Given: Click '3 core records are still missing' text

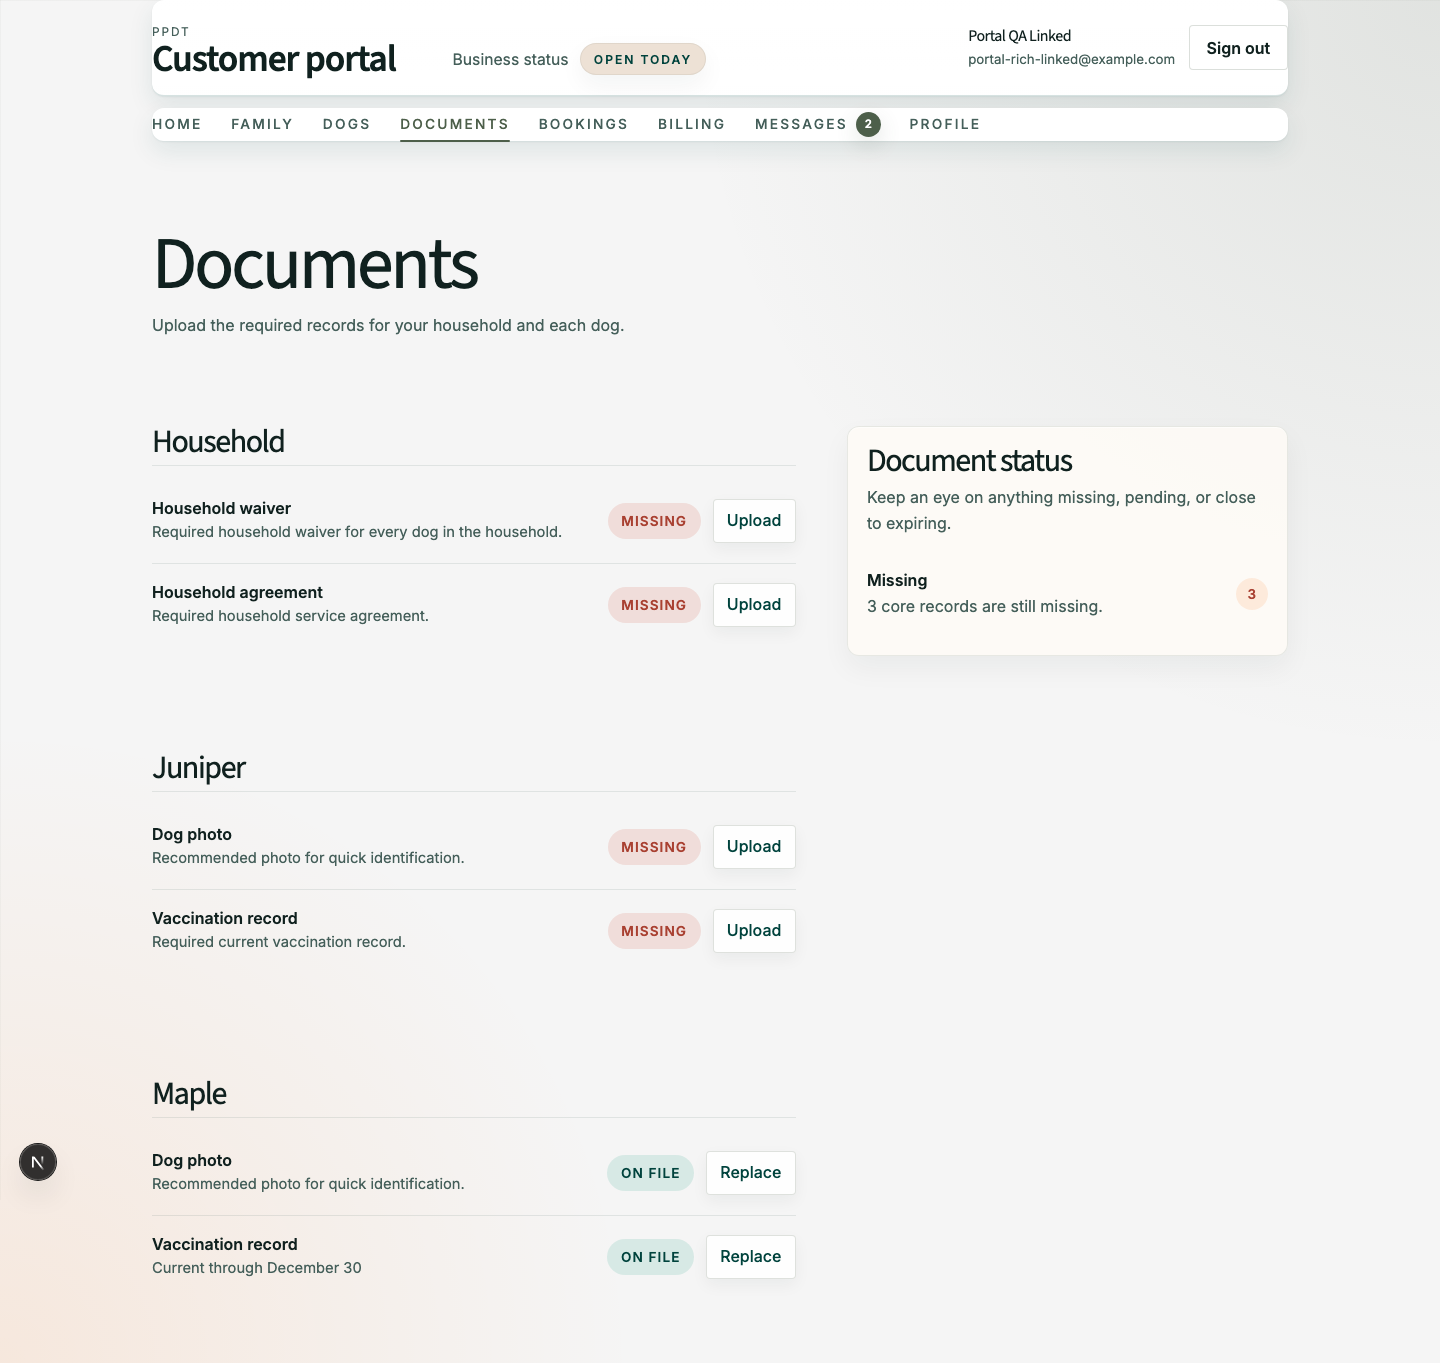Looking at the screenshot, I should point(984,607).
